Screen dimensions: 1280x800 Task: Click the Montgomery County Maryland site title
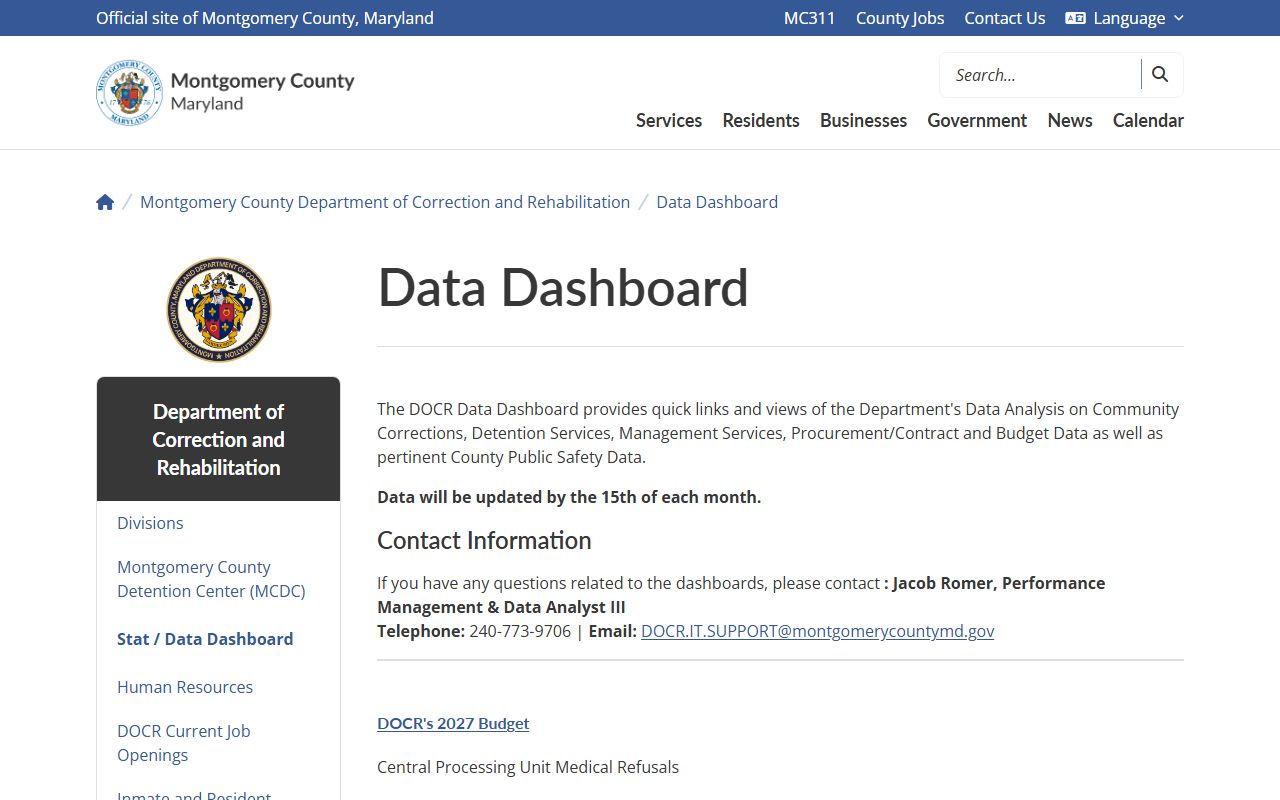coord(262,91)
